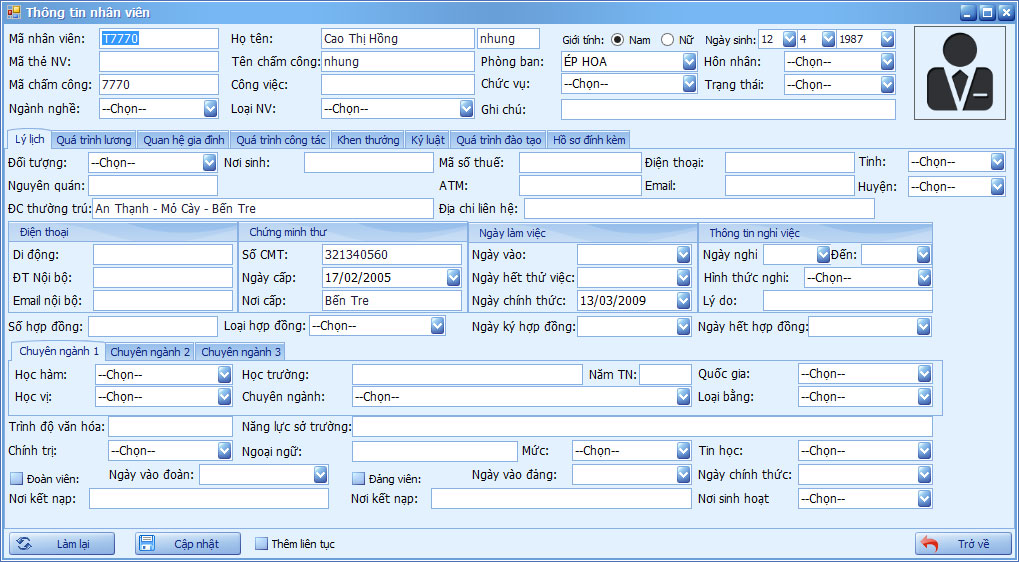1019x562 pixels.
Task: Tick the Đoàn viên checkbox
Action: tap(16, 478)
